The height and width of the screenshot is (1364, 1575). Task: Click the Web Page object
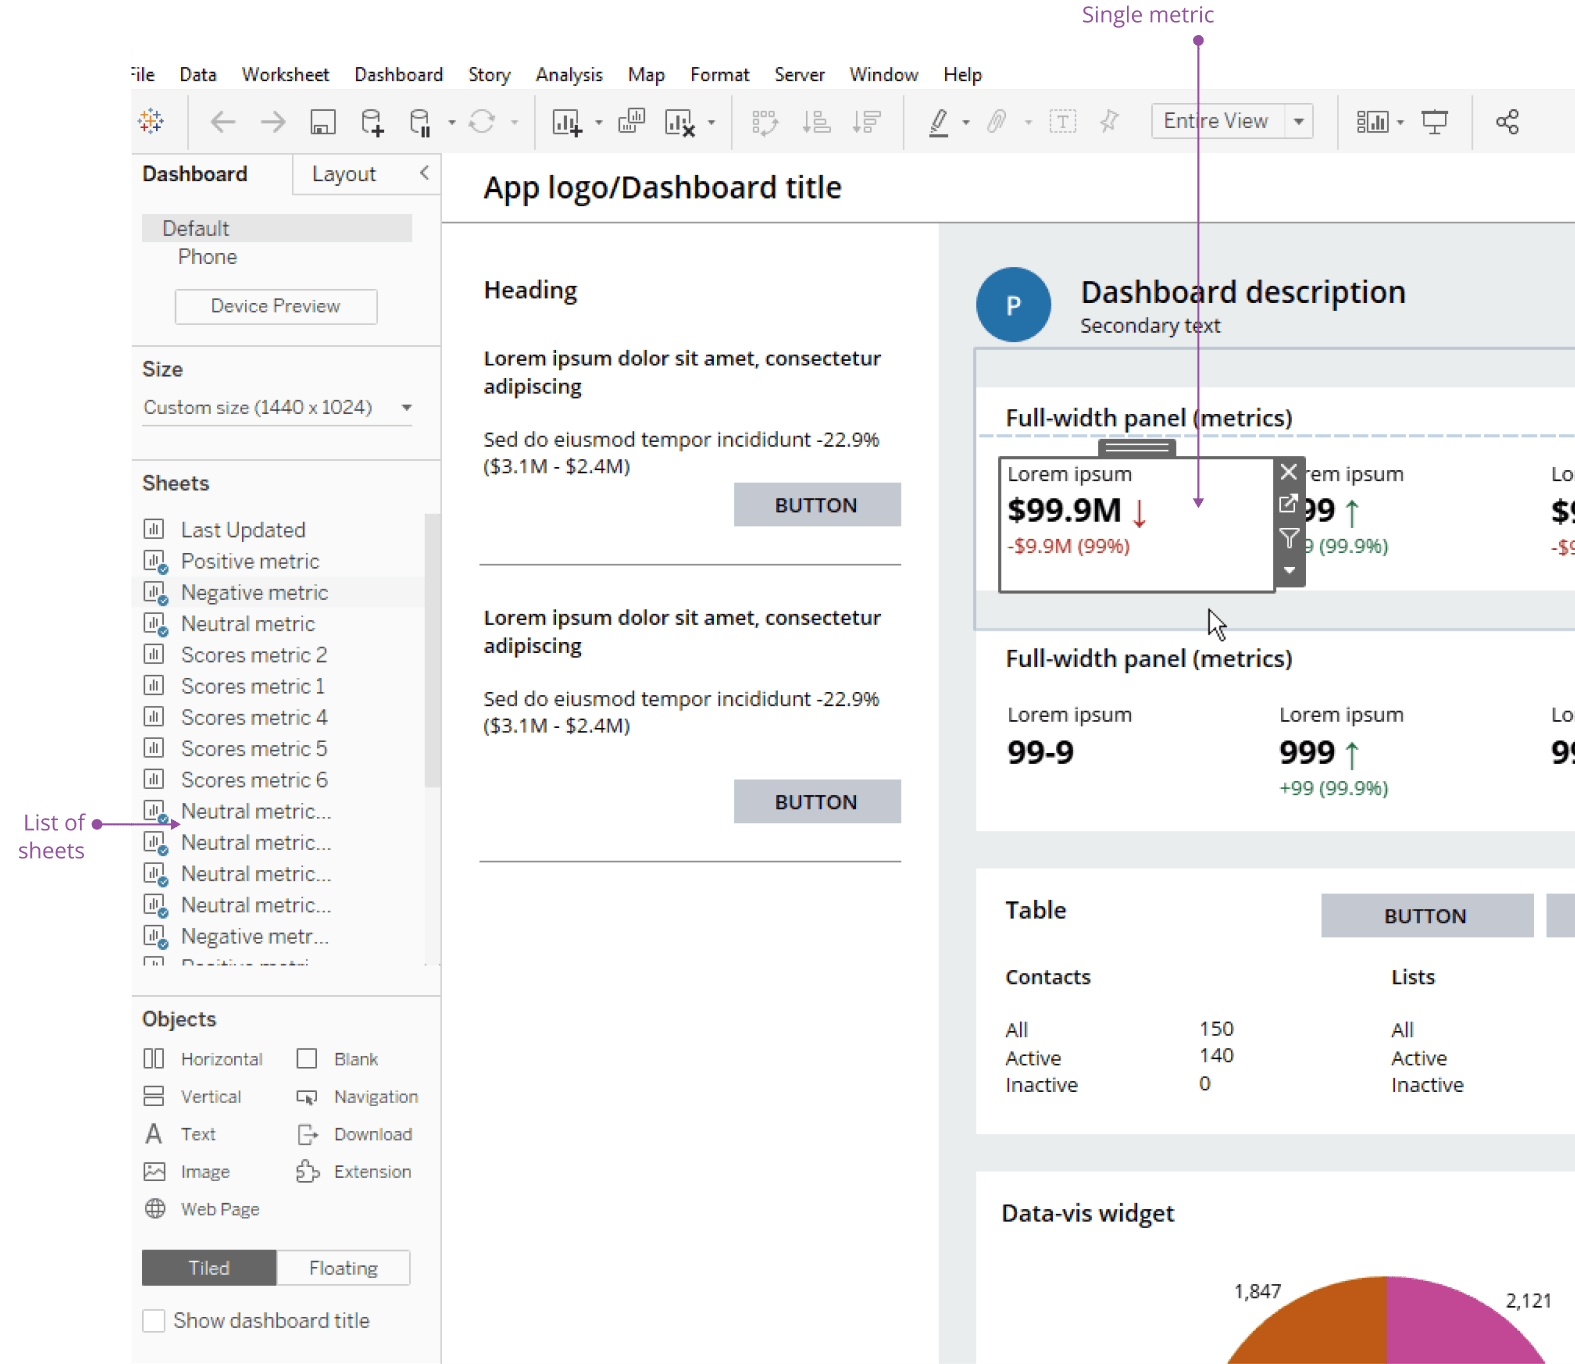pos(202,1209)
